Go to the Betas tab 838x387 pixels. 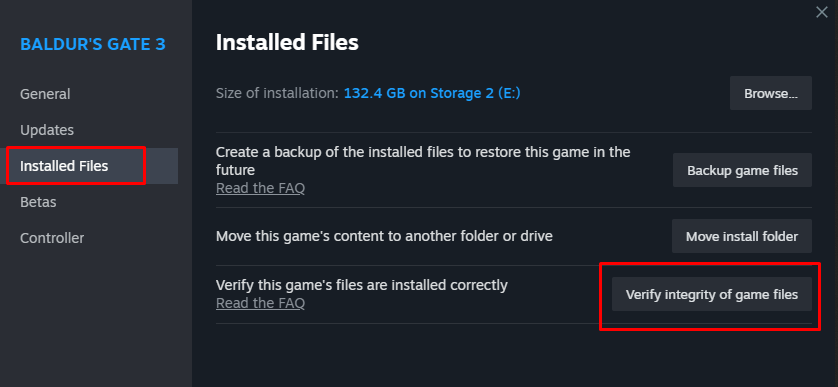pos(38,202)
